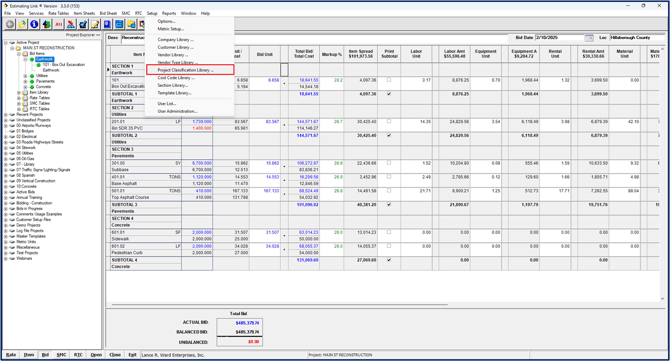Collapse the Active Project tree node

6,43
